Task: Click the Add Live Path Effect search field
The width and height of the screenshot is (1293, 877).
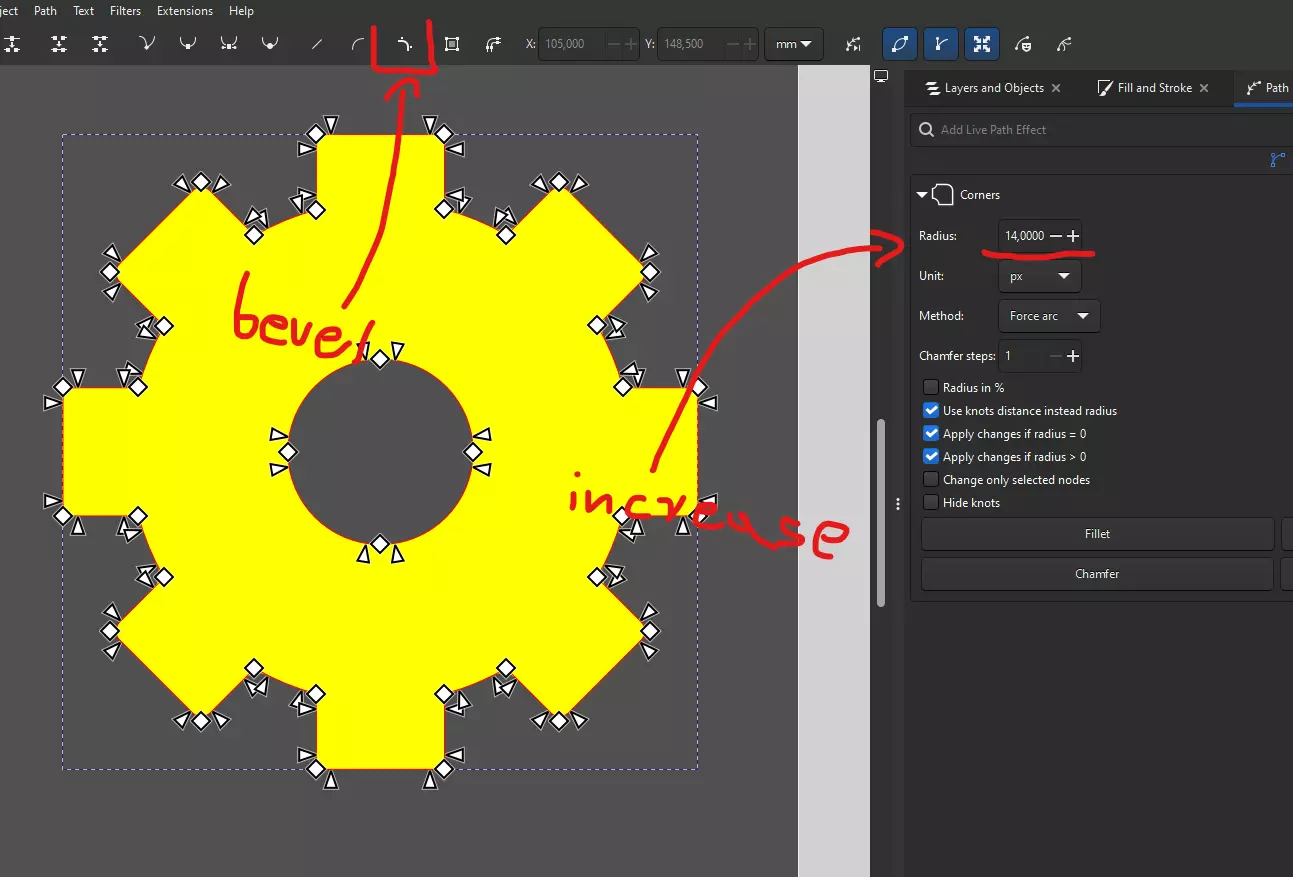Action: [x=1100, y=130]
